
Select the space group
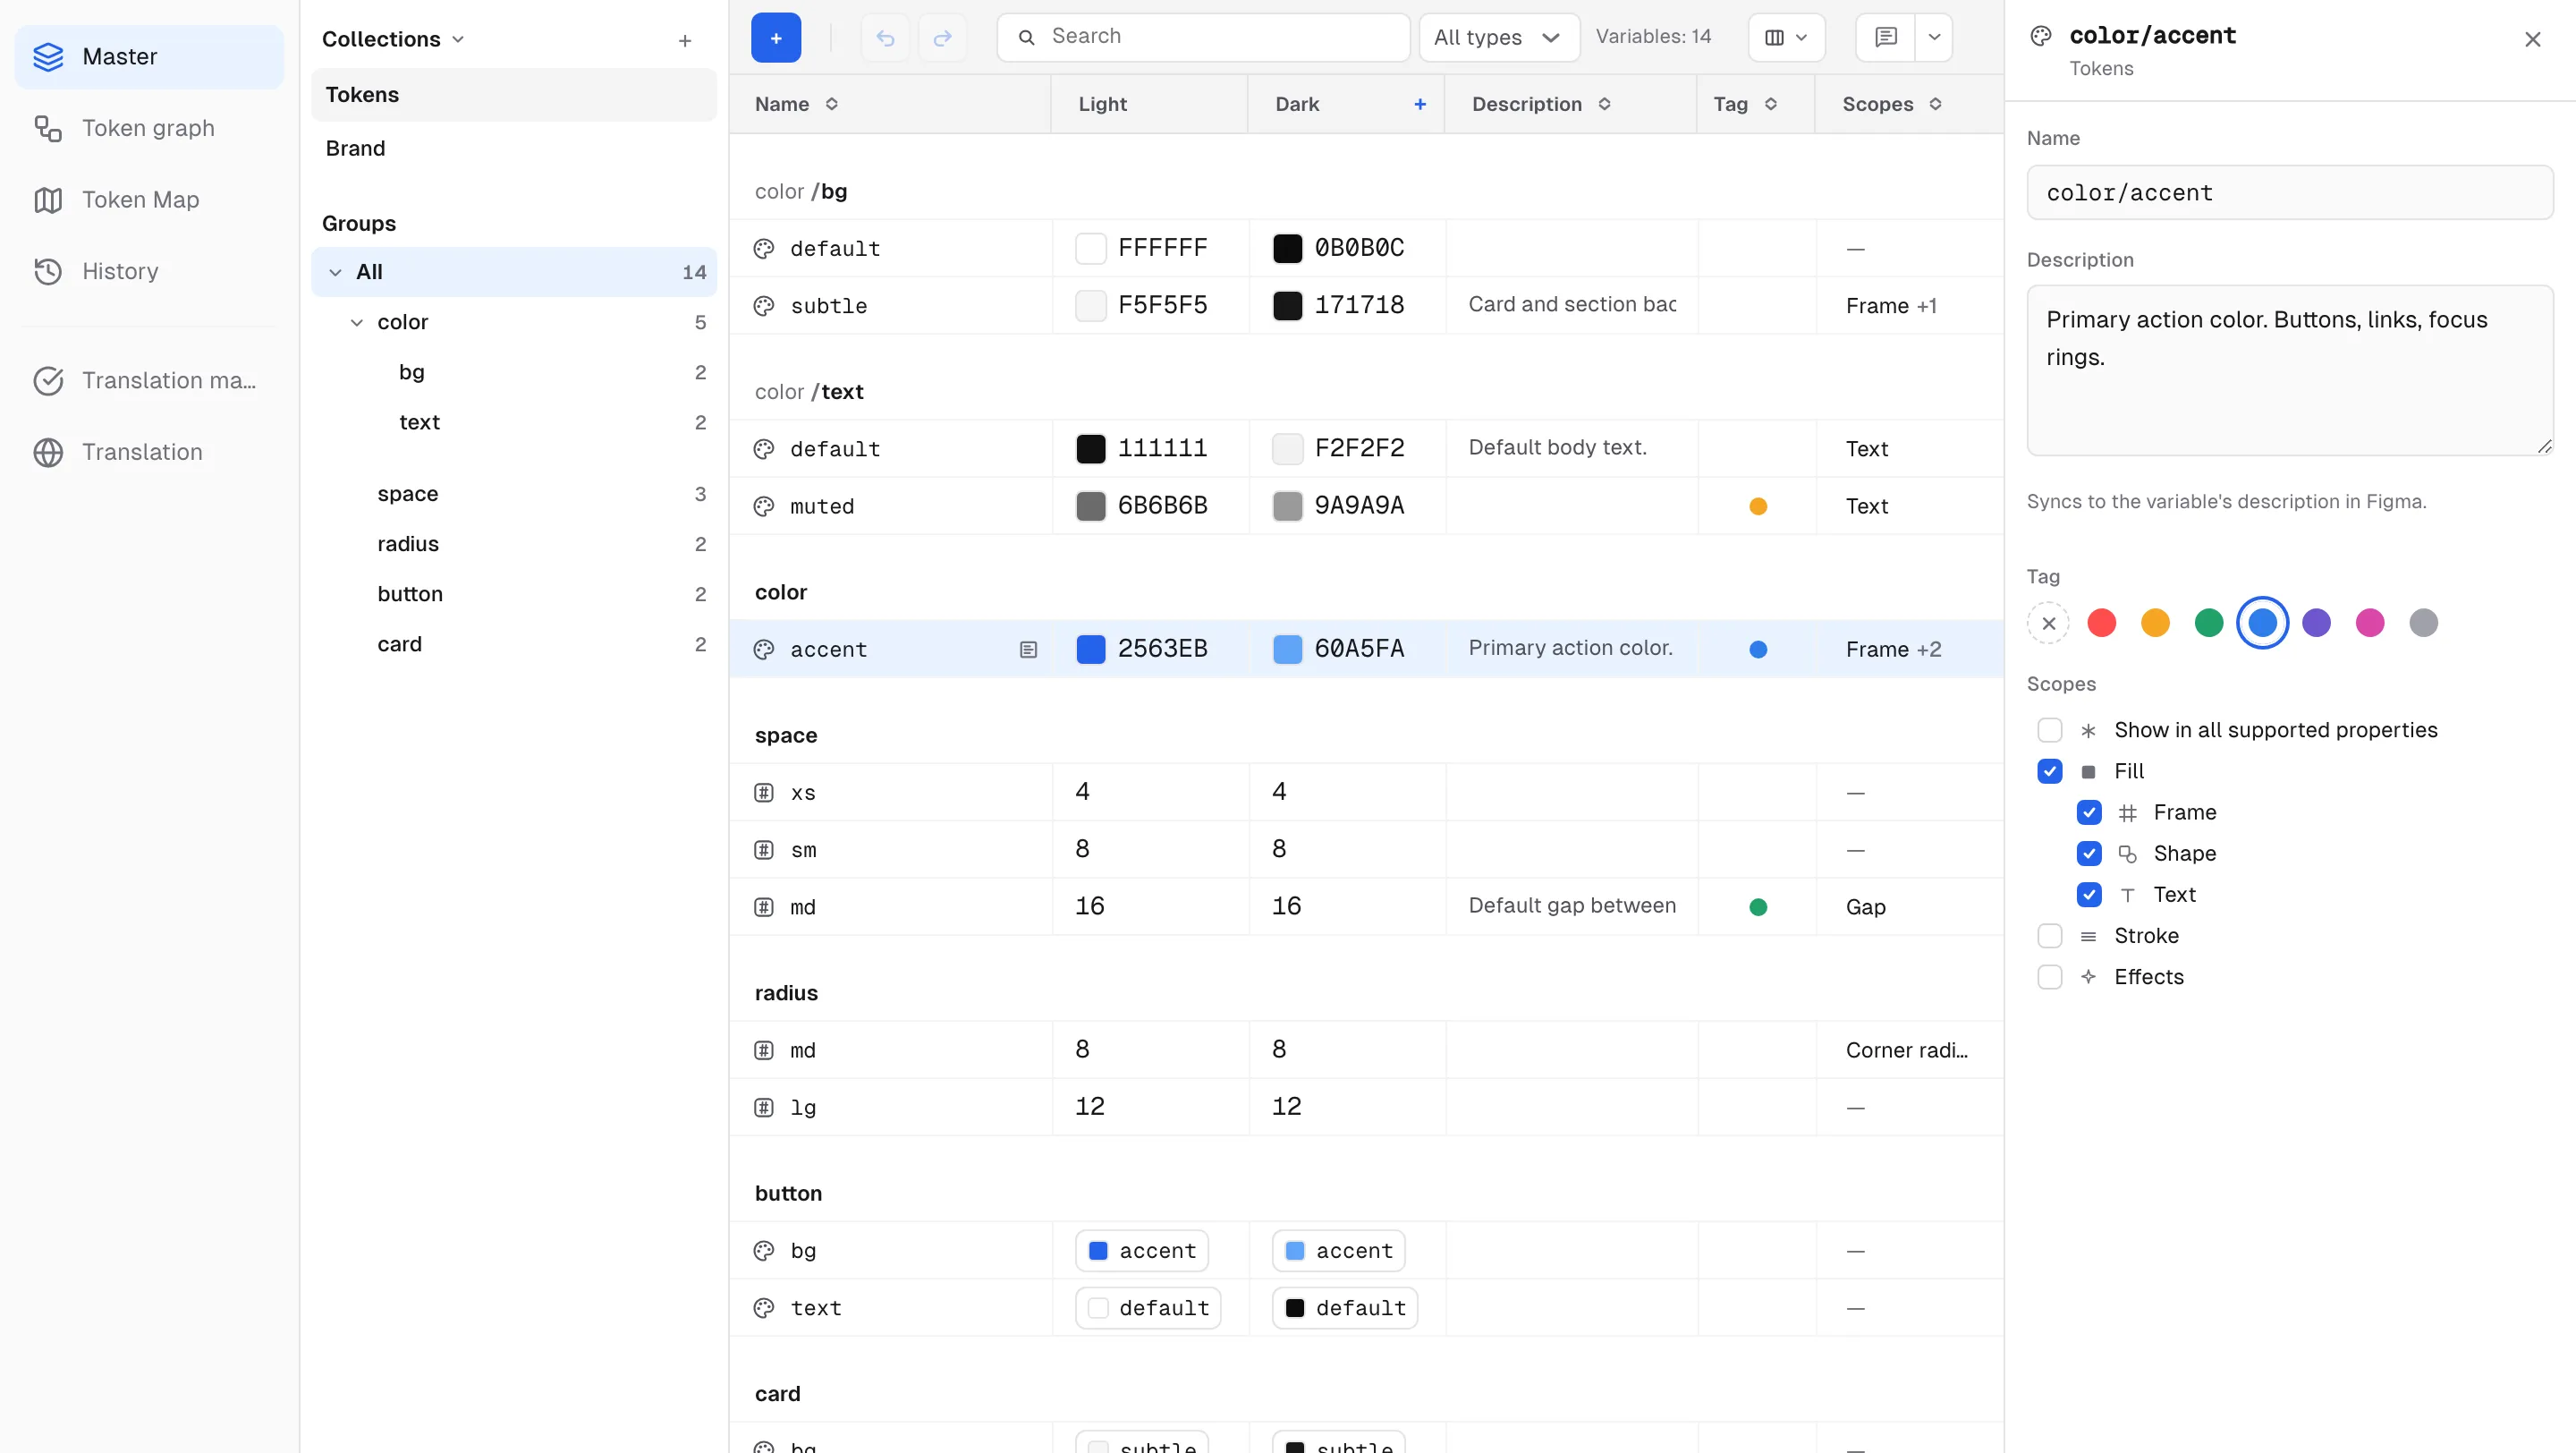point(513,494)
